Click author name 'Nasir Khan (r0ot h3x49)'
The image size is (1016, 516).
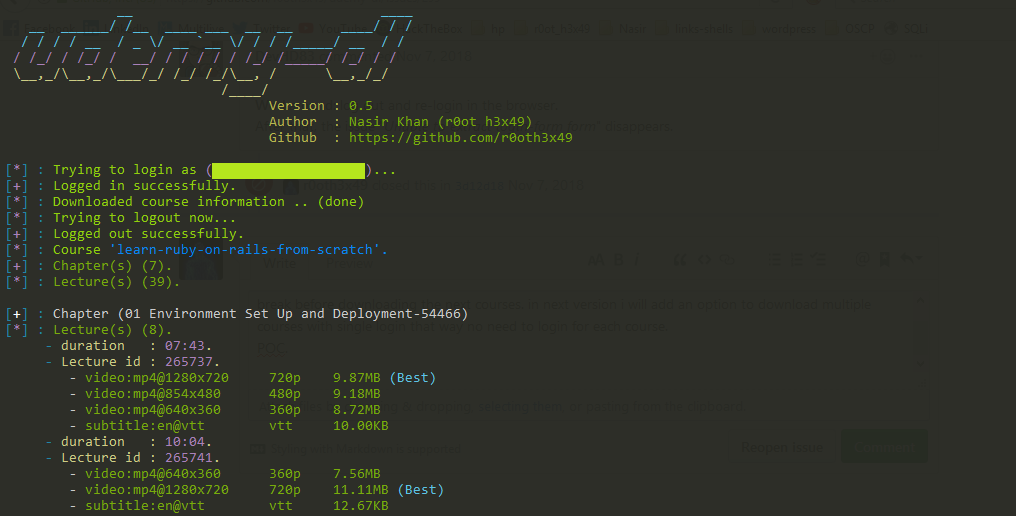click(x=440, y=122)
